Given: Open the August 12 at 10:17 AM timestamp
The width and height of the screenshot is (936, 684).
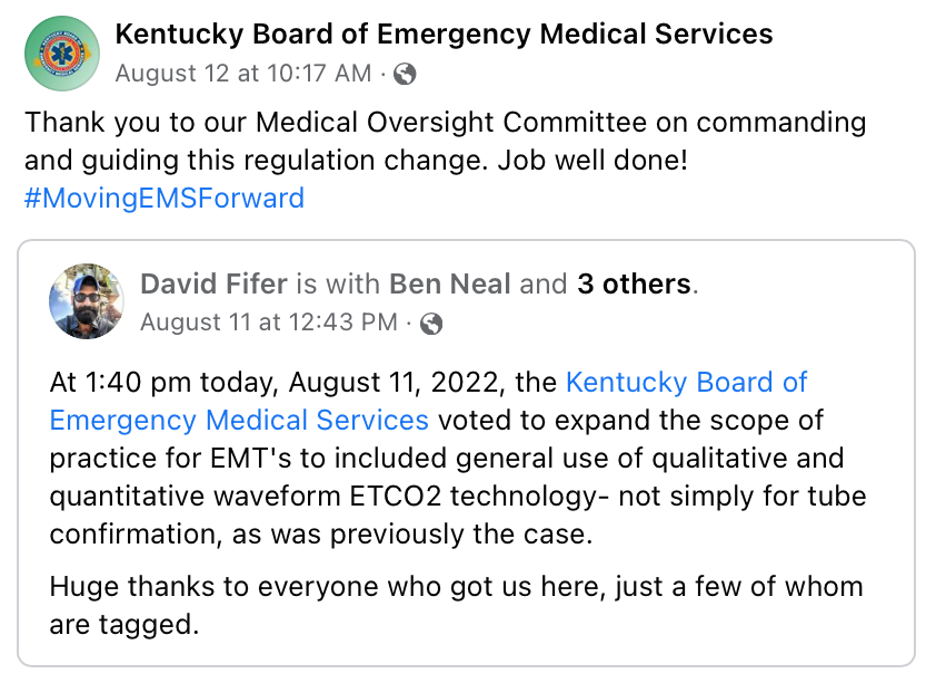Looking at the screenshot, I should [244, 73].
